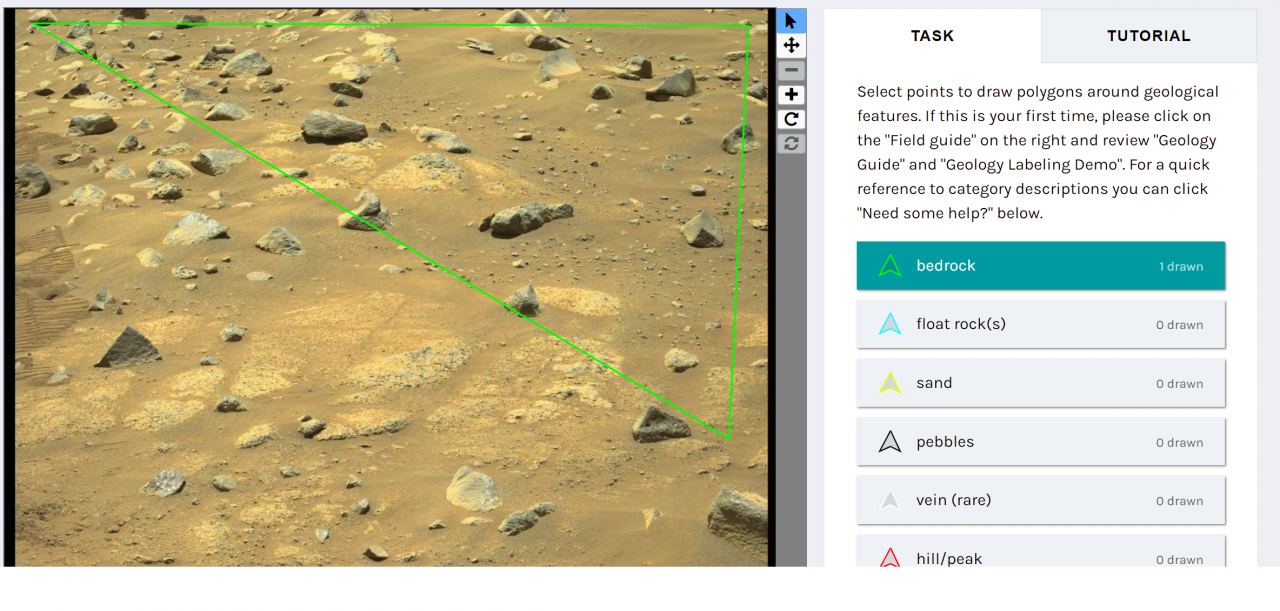
Task: Select the pointer arrow tool
Action: coord(791,21)
